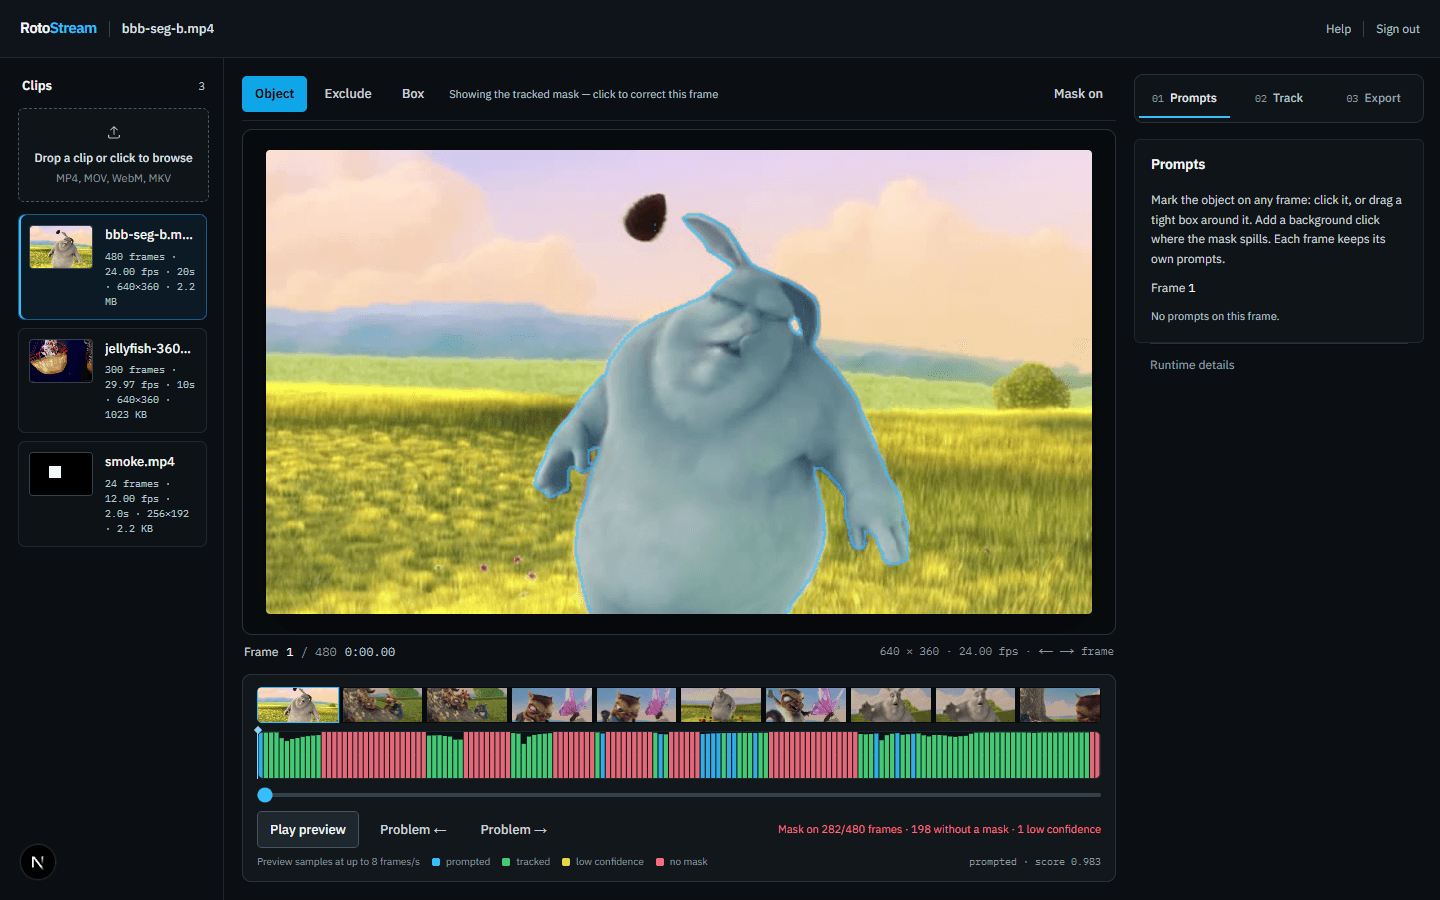Click the RotoStream logo

point(58,28)
